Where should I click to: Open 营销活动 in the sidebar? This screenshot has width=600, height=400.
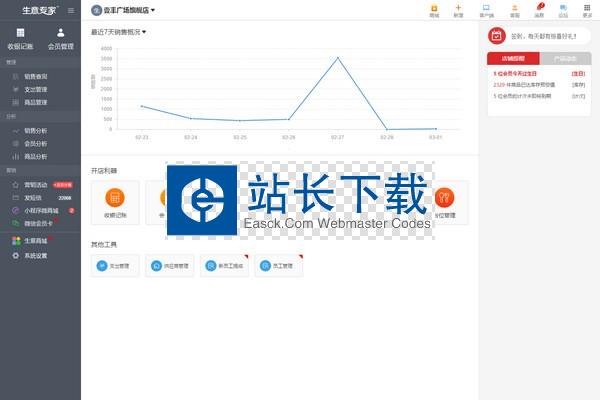pos(36,185)
